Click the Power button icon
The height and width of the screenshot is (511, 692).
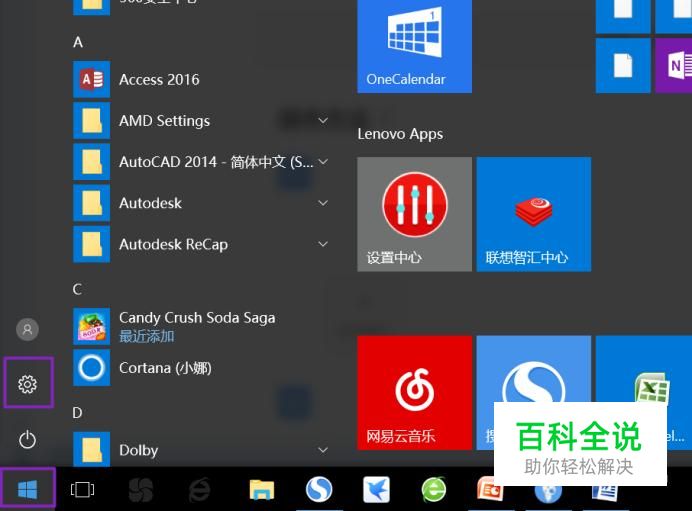tap(27, 440)
